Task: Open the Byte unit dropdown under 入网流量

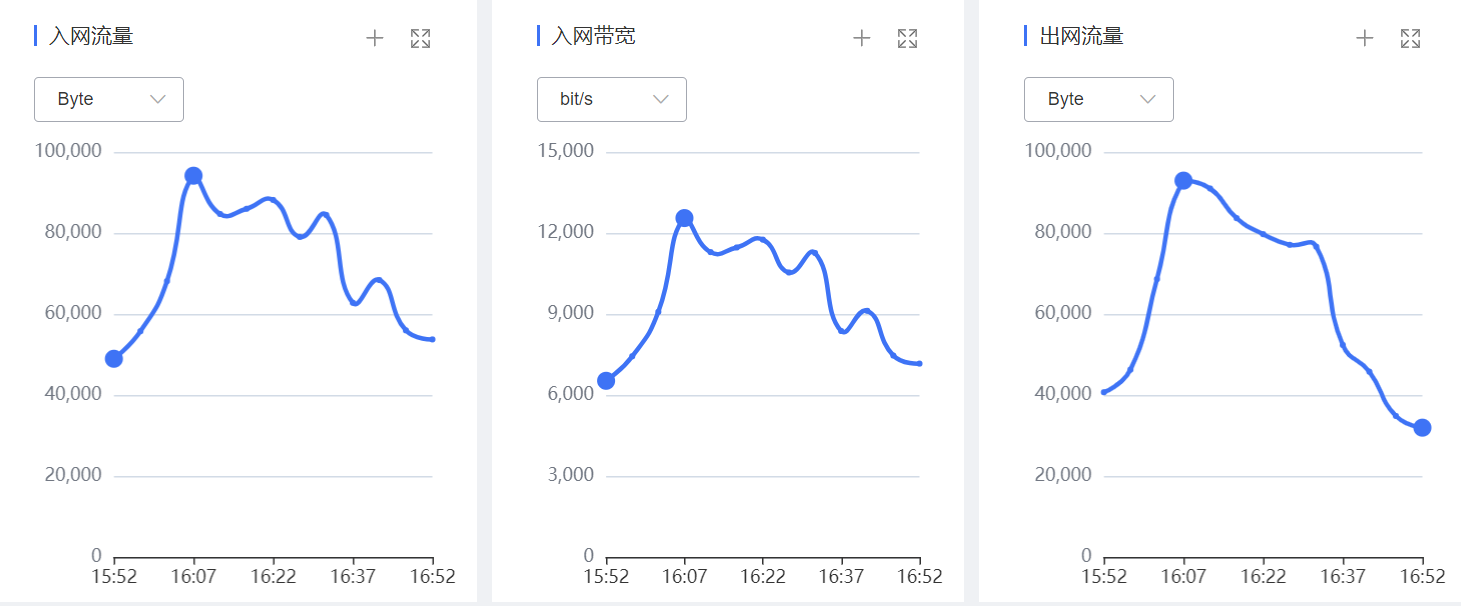Action: (x=109, y=99)
